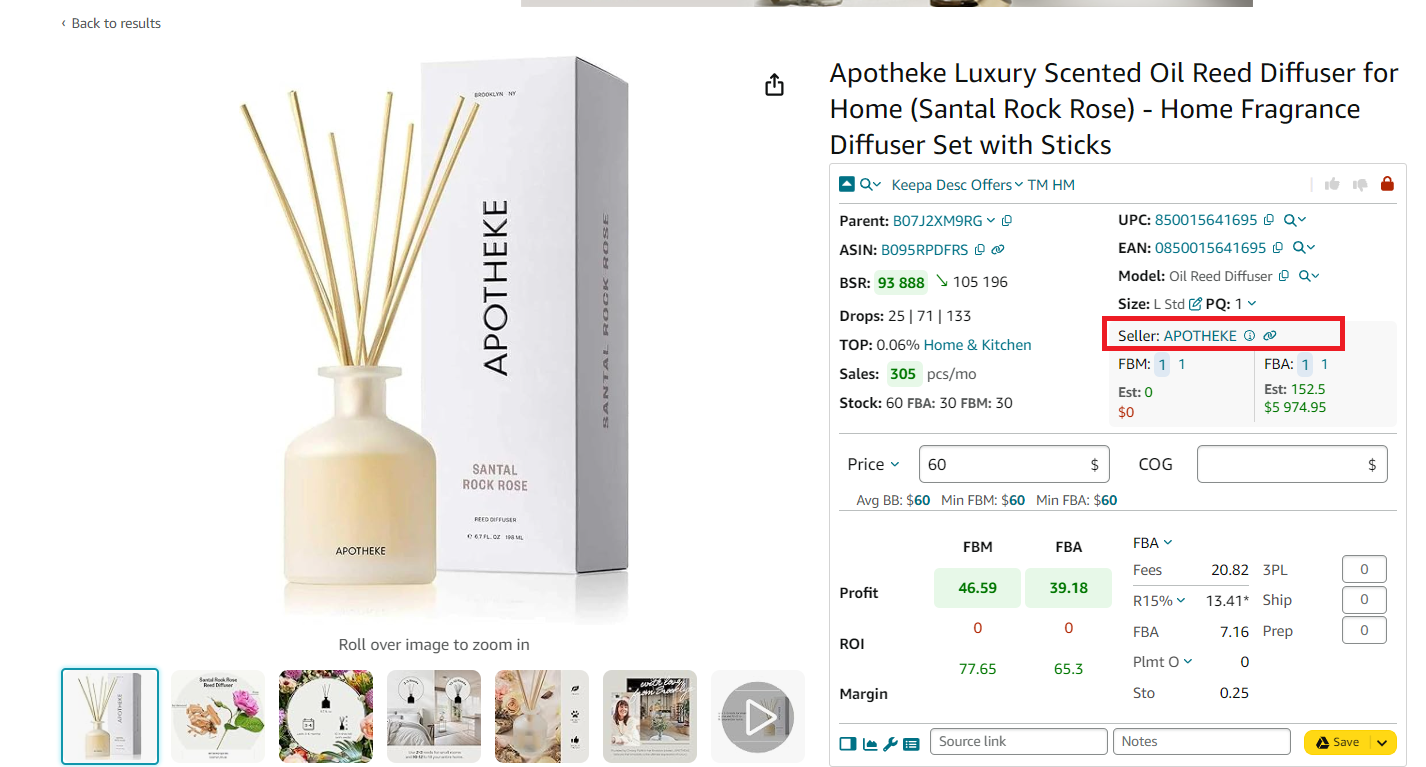The width and height of the screenshot is (1426, 767).
Task: Open the chart icon in bottom toolbar
Action: pos(870,744)
